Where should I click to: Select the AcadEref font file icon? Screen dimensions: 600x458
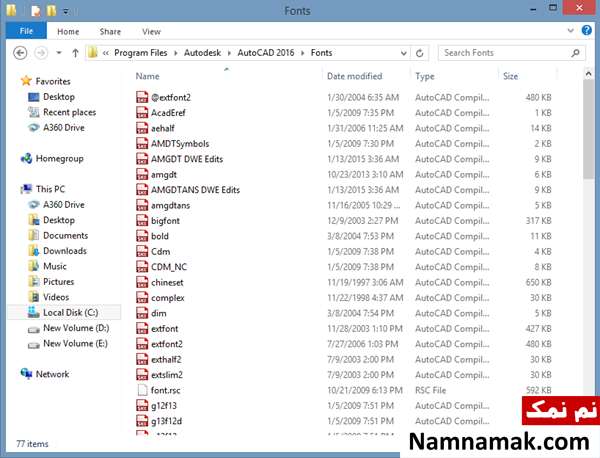pyautogui.click(x=142, y=112)
